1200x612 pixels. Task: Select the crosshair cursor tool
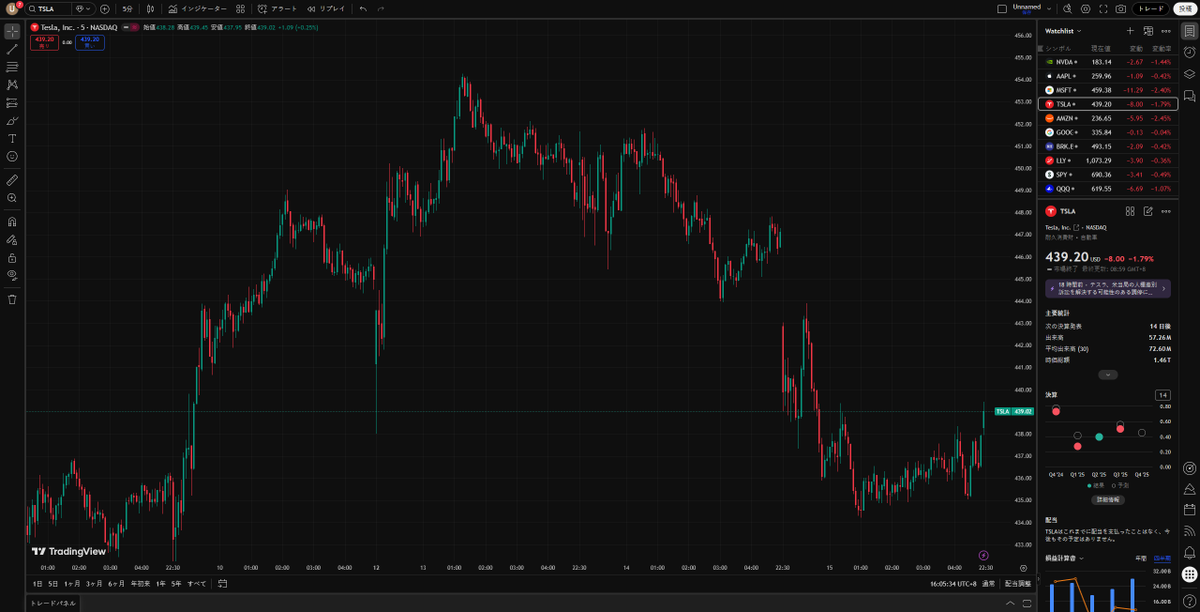click(12, 31)
